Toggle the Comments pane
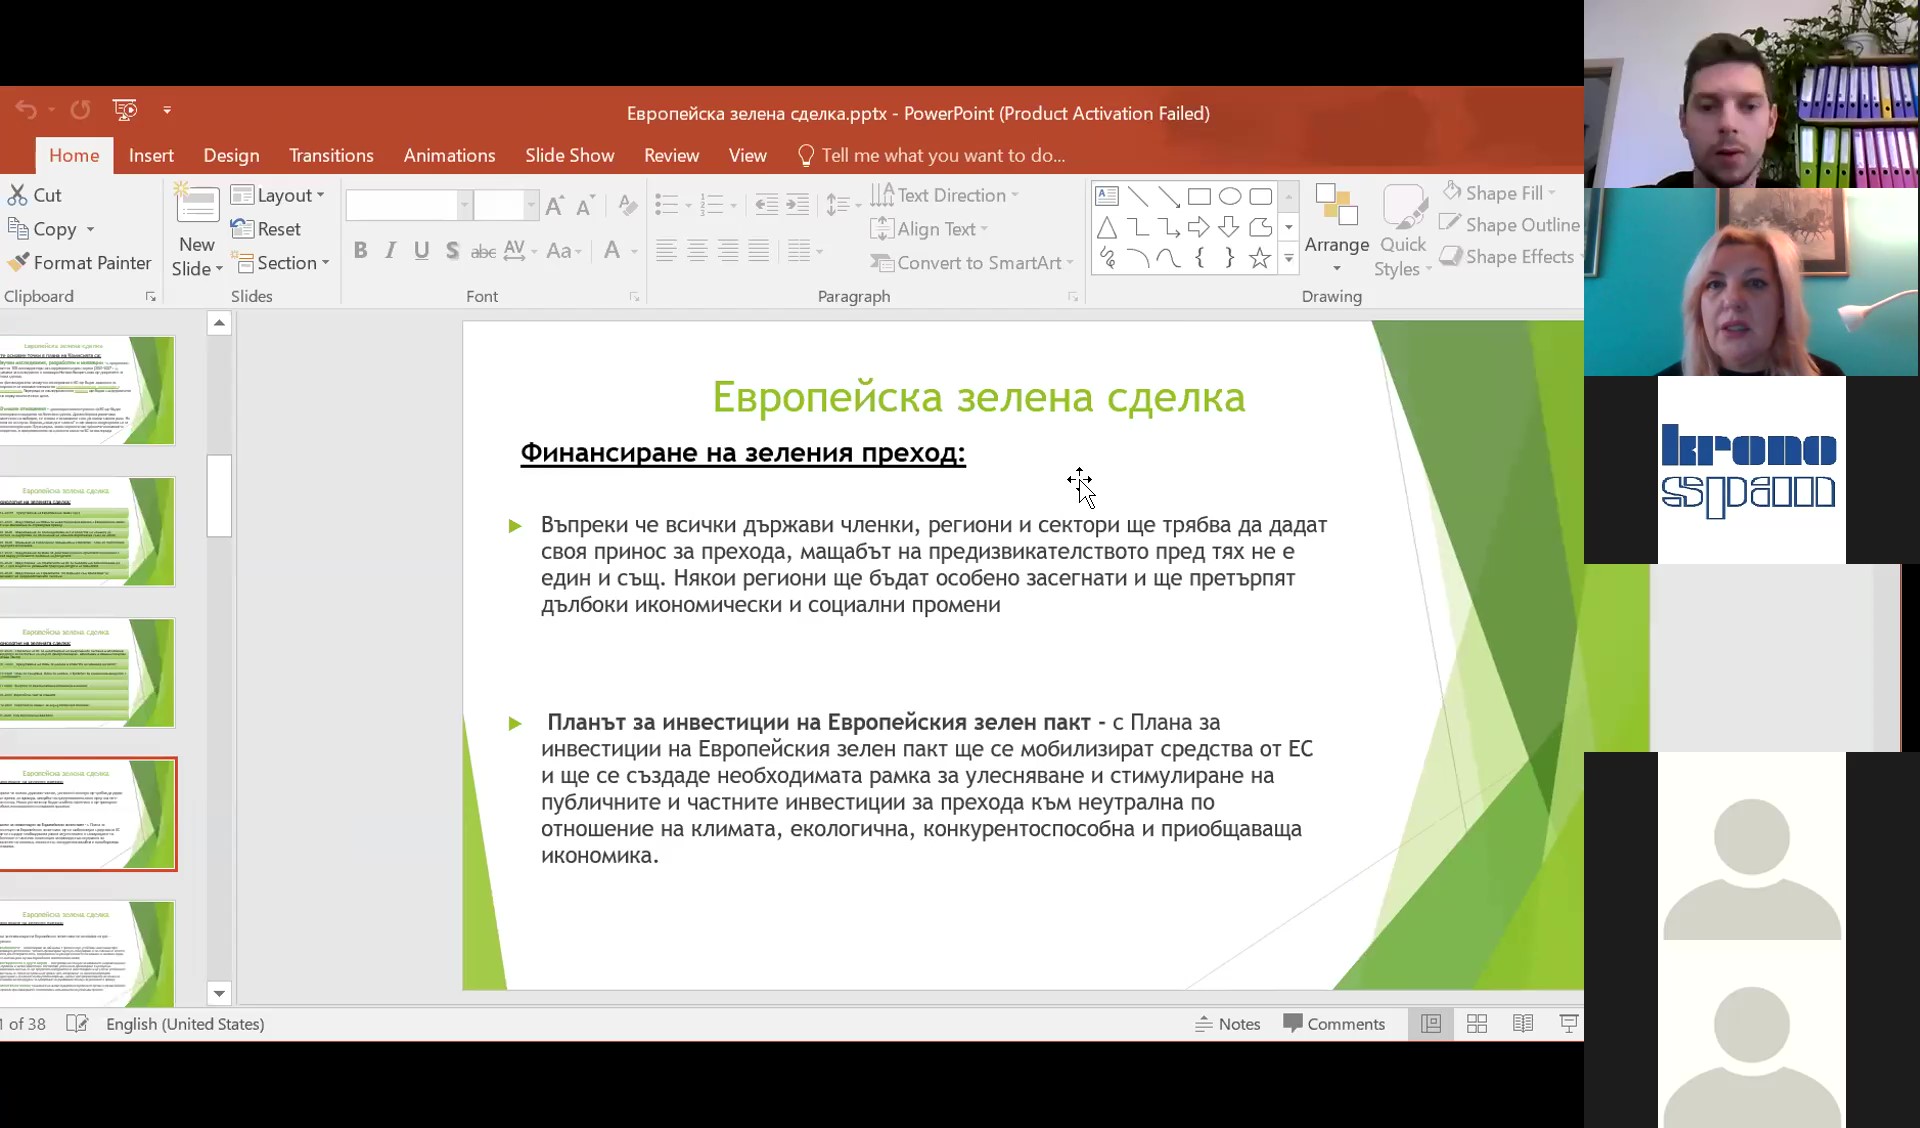This screenshot has height=1128, width=1920. click(x=1334, y=1024)
